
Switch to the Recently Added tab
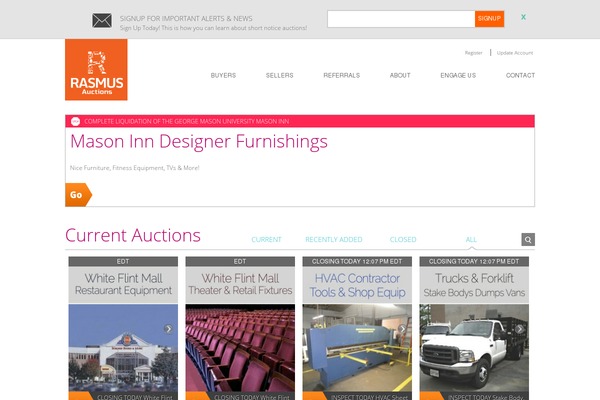pos(334,240)
